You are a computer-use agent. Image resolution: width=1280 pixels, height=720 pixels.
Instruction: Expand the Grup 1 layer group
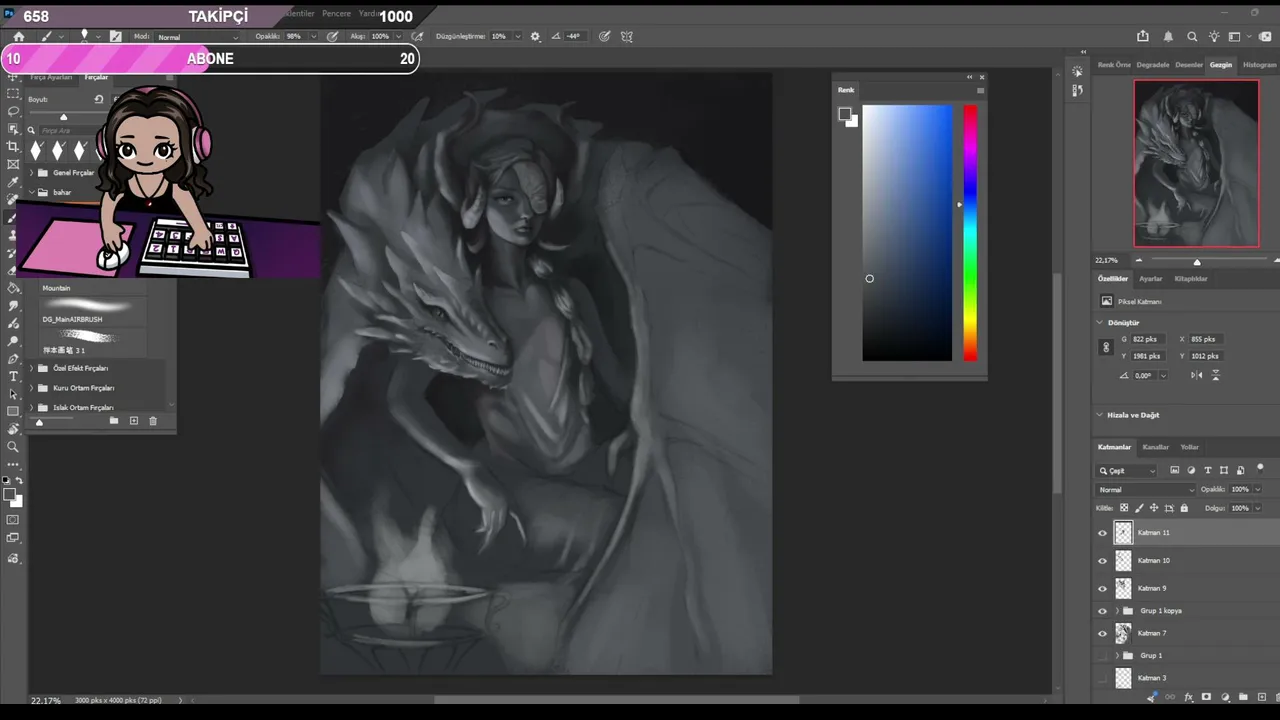coord(1117,656)
